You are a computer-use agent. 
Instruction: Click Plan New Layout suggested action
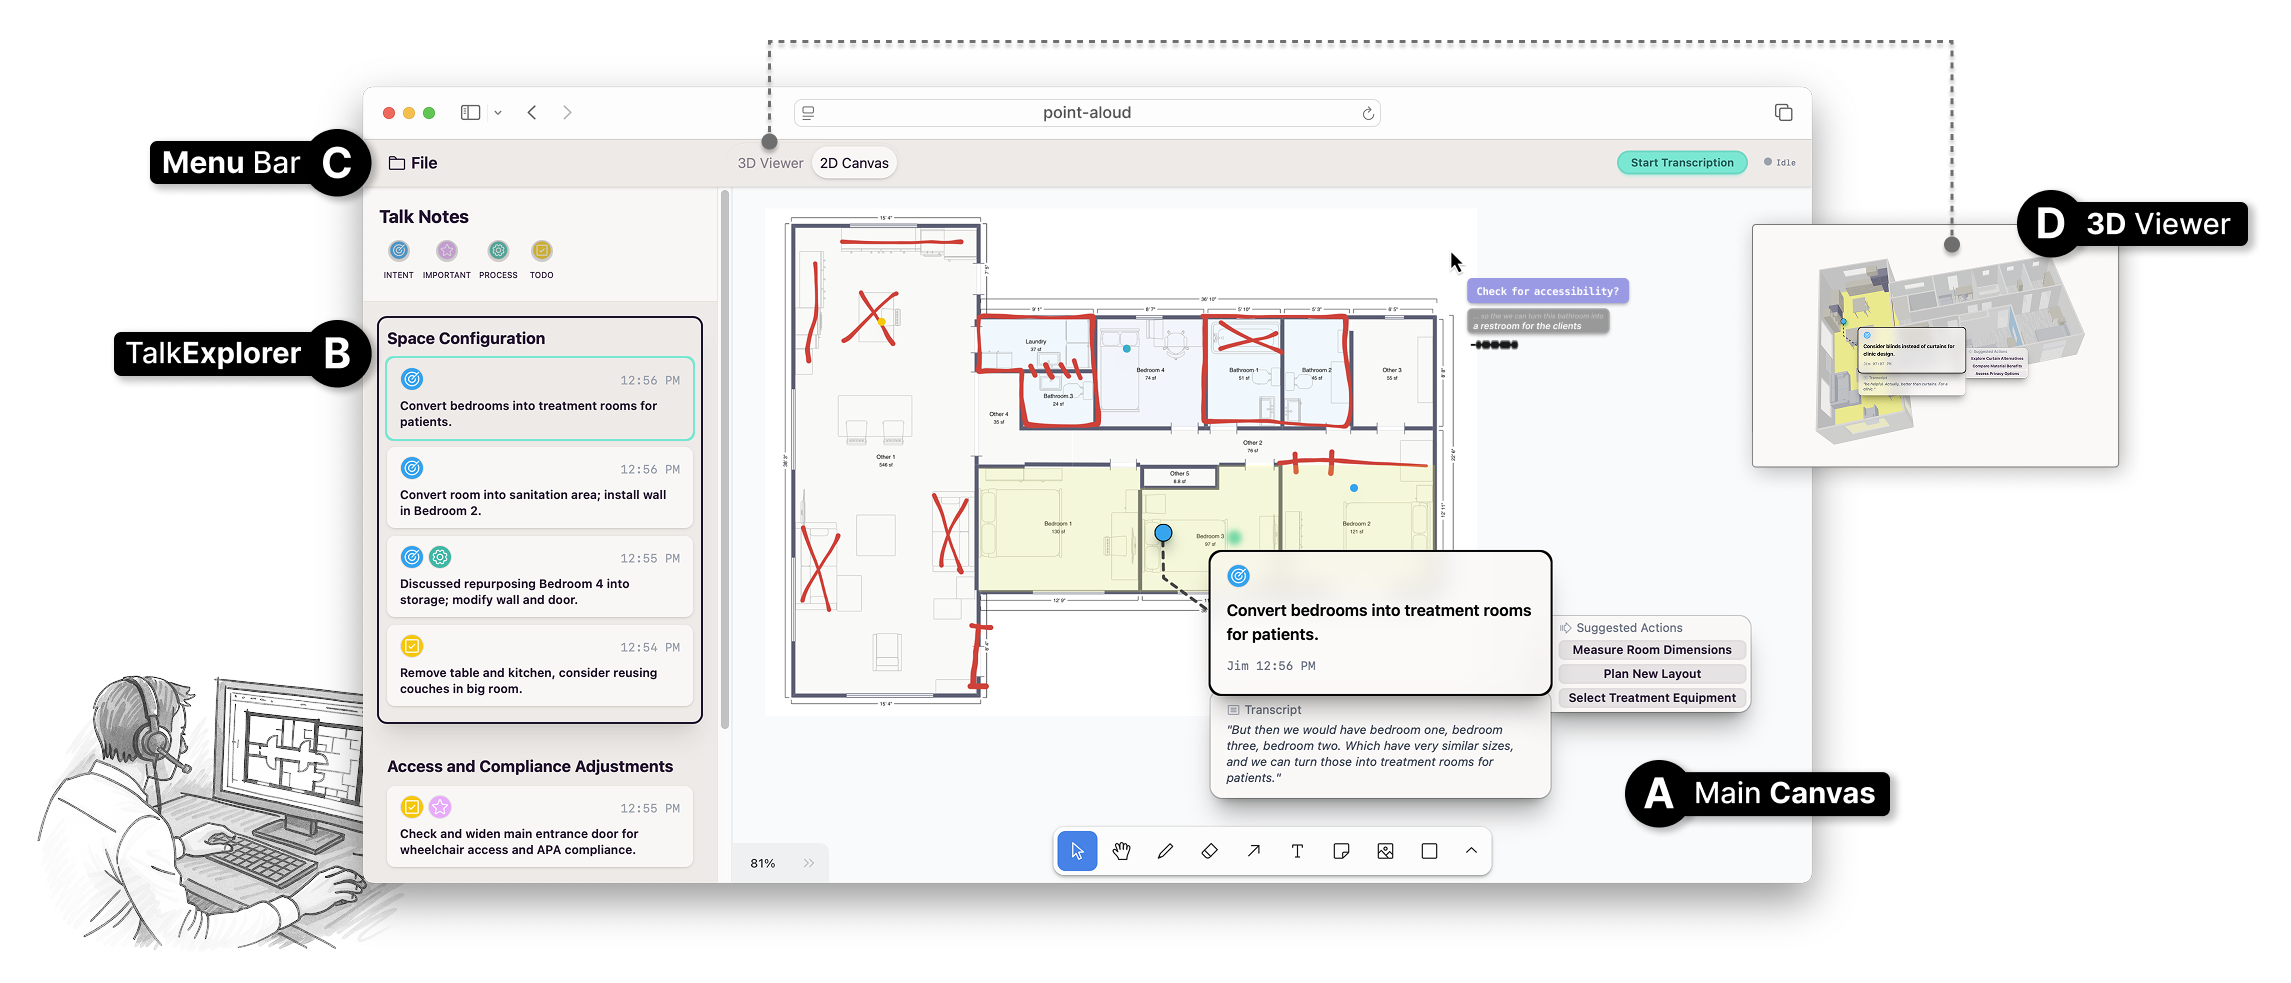1652,674
